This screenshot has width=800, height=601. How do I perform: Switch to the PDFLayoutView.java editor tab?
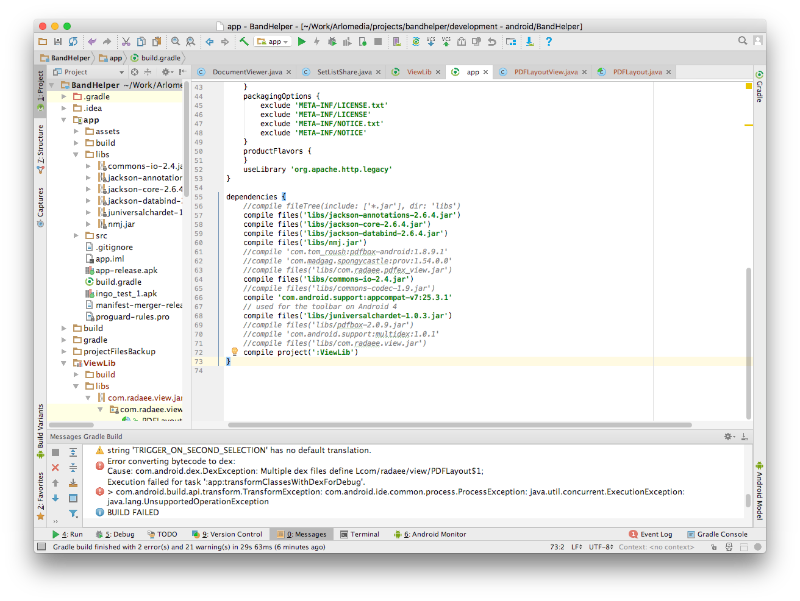pos(546,72)
